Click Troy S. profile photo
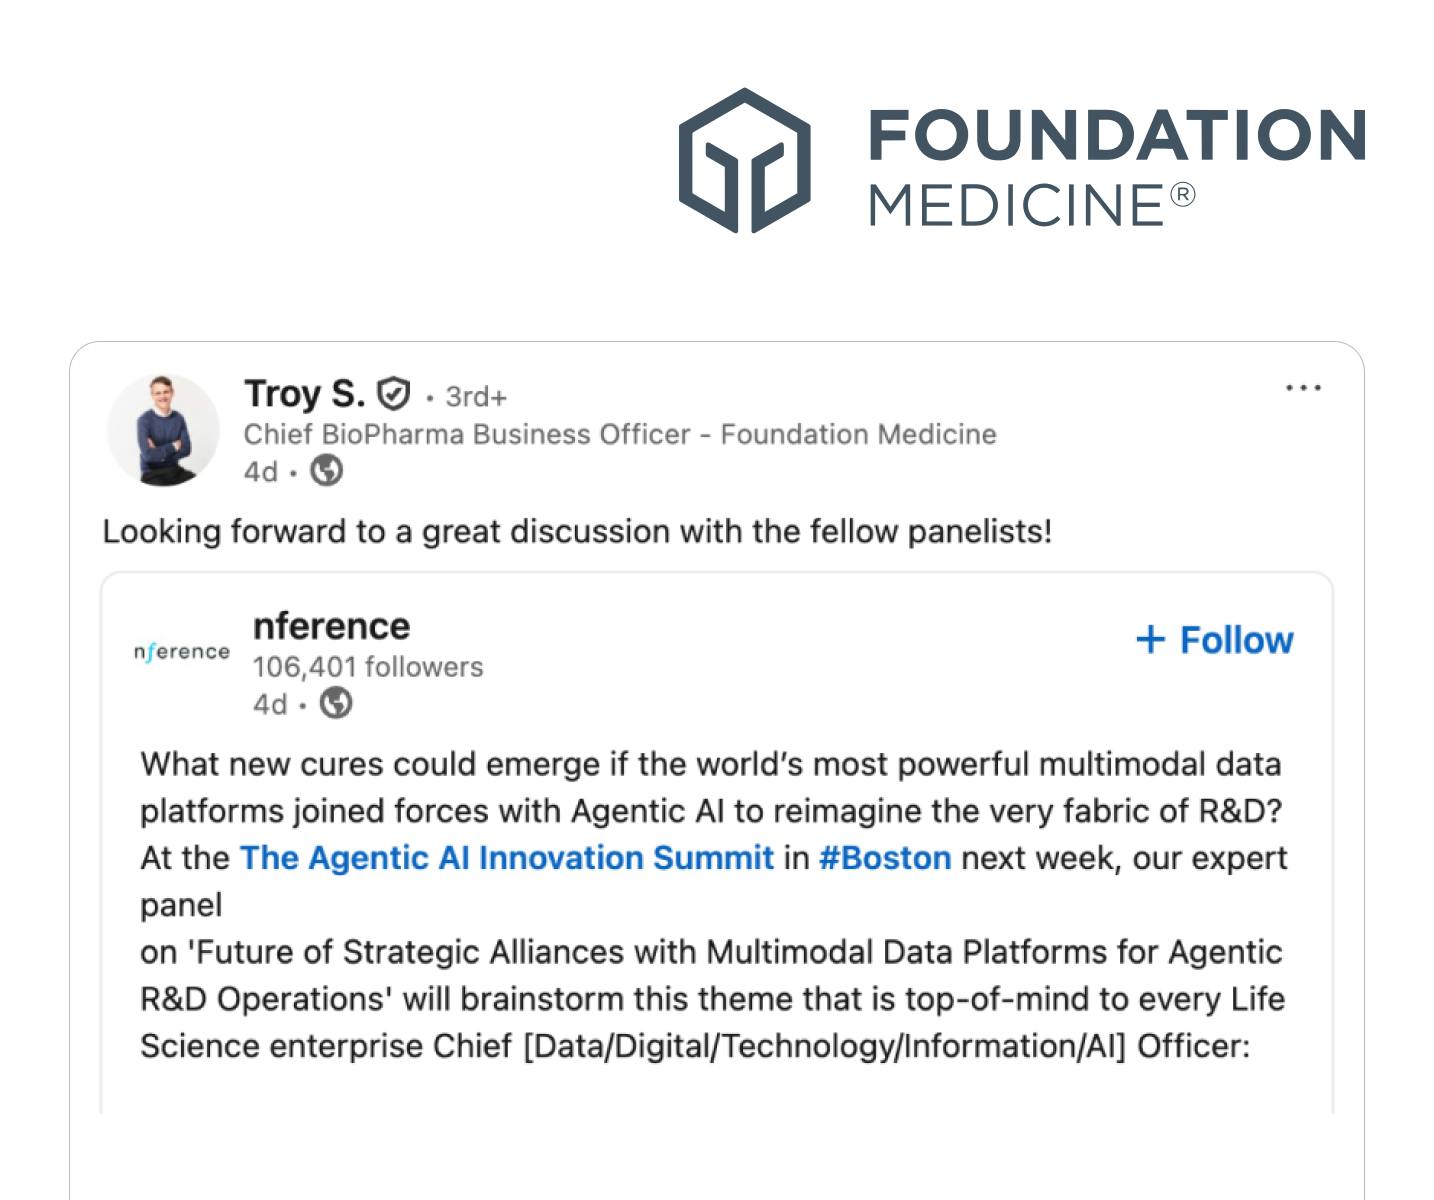Image resolution: width=1434 pixels, height=1200 pixels. pos(163,431)
